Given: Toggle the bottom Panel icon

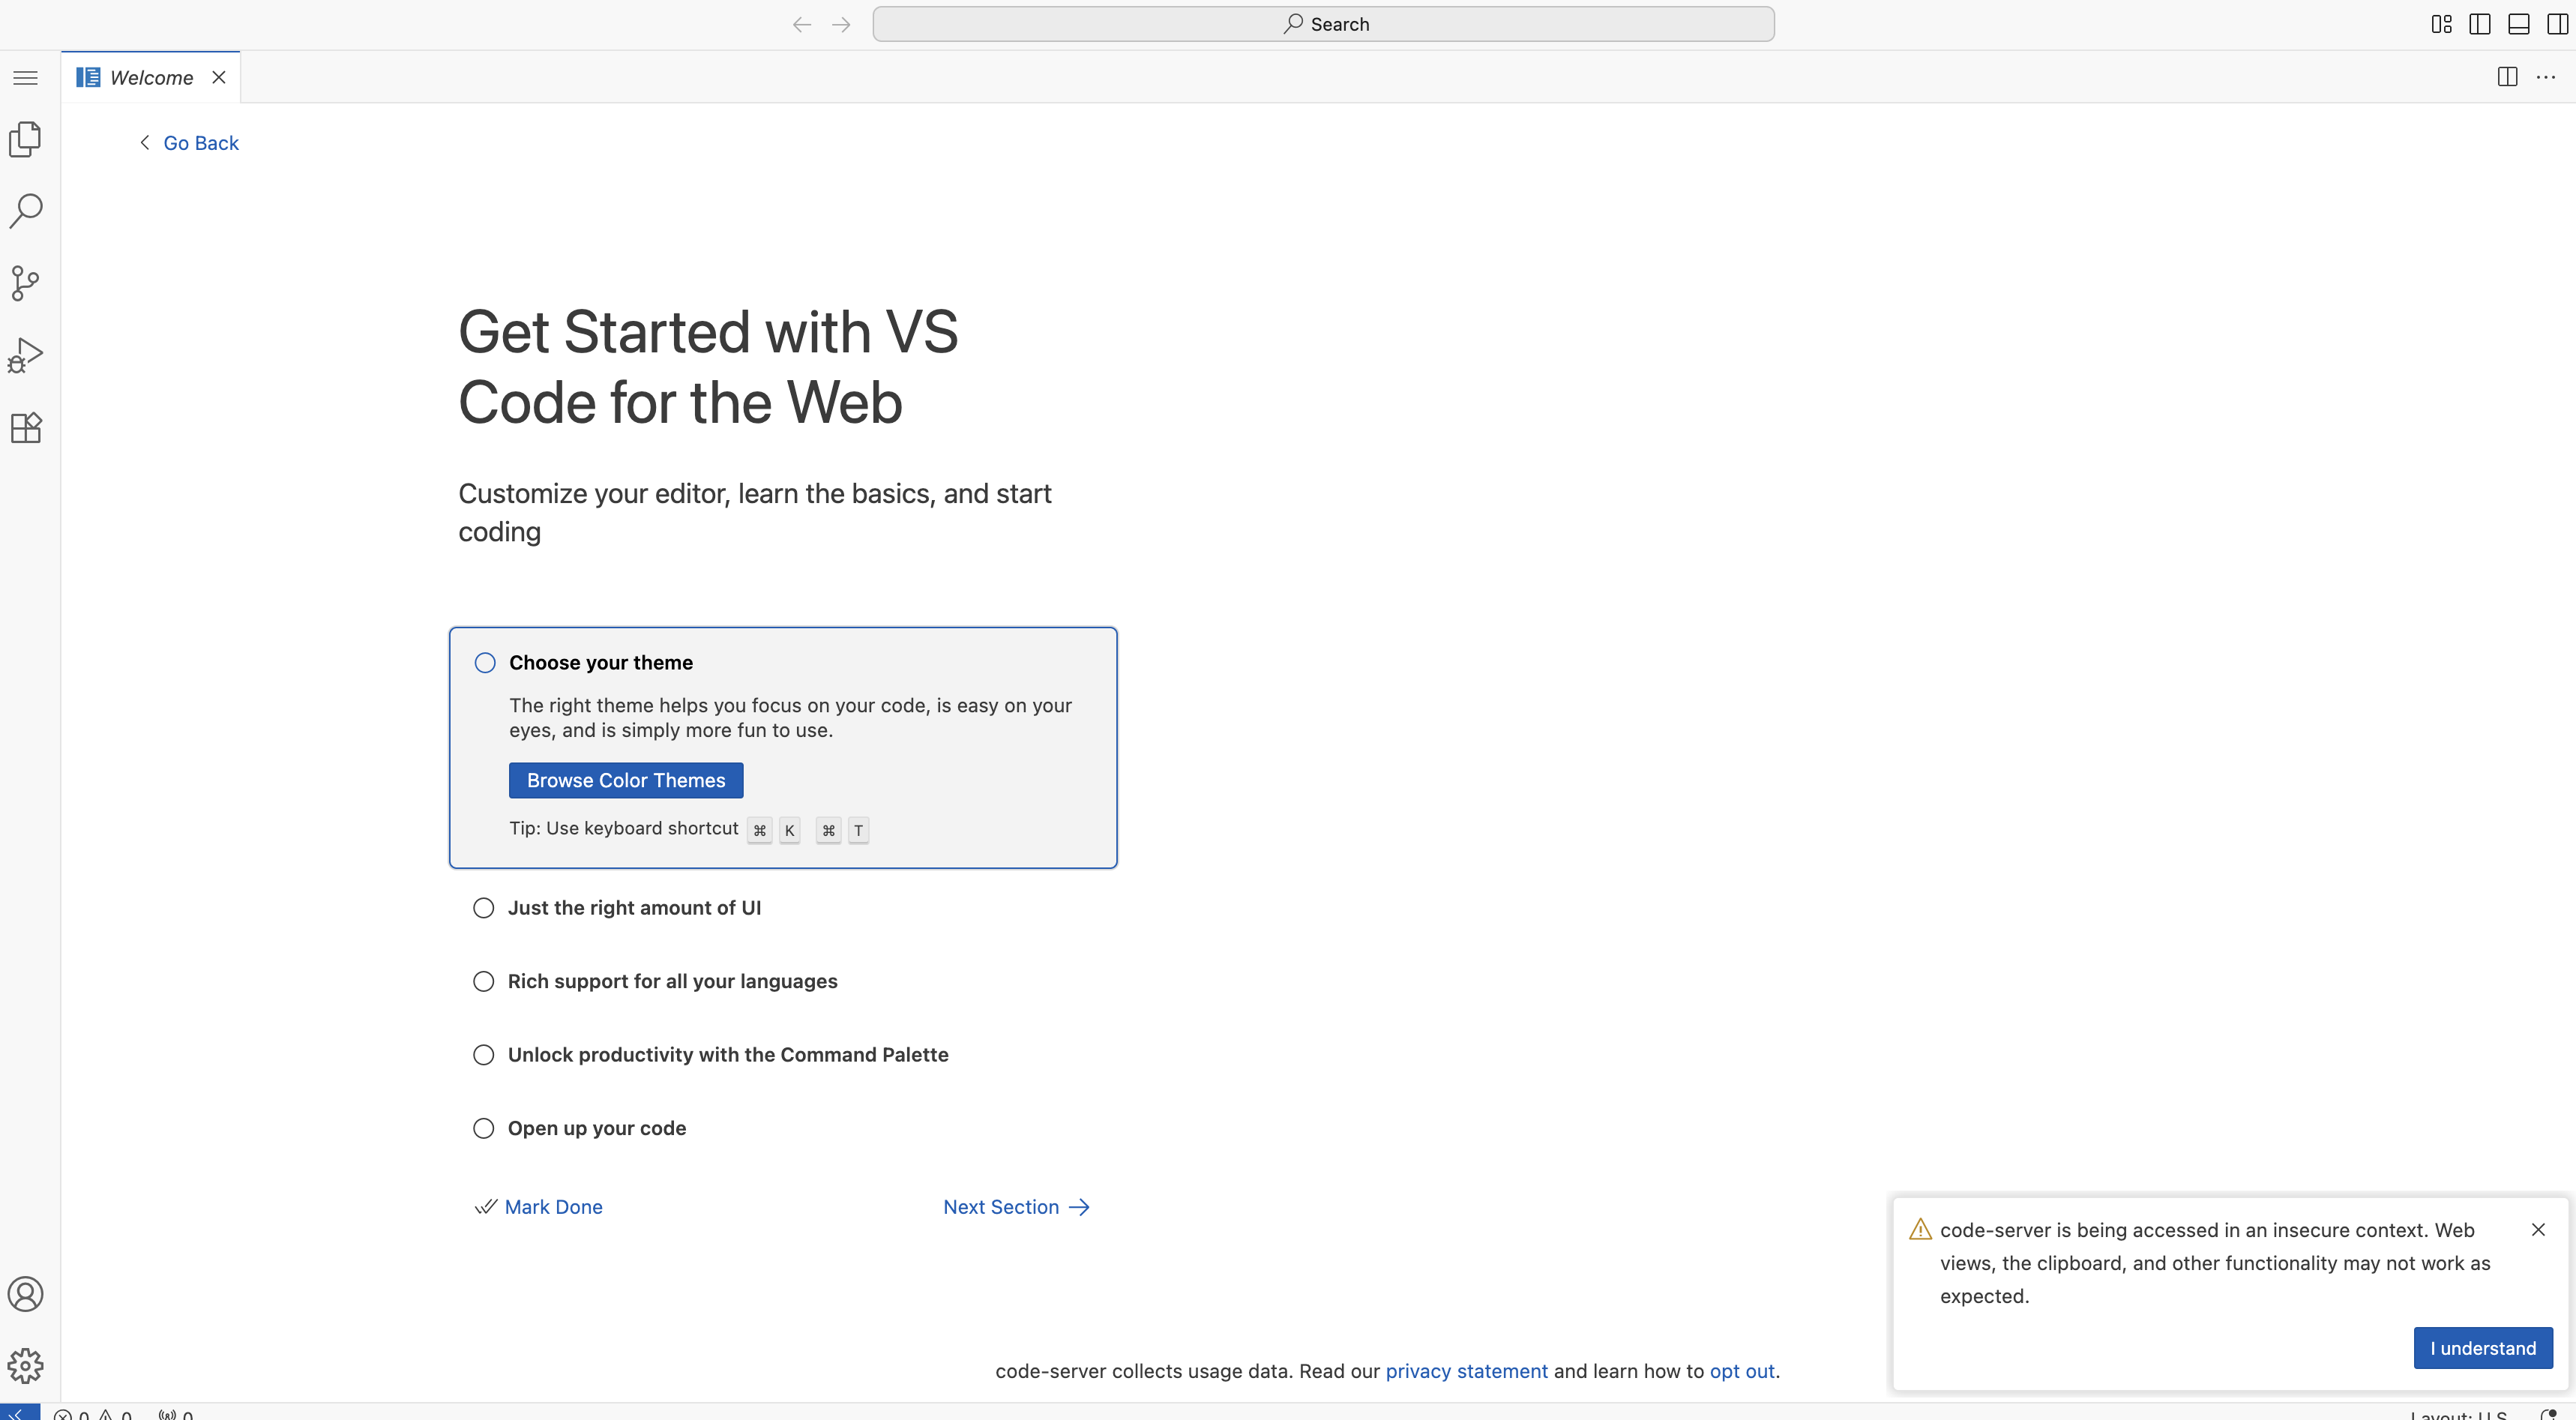Looking at the screenshot, I should pyautogui.click(x=2519, y=24).
